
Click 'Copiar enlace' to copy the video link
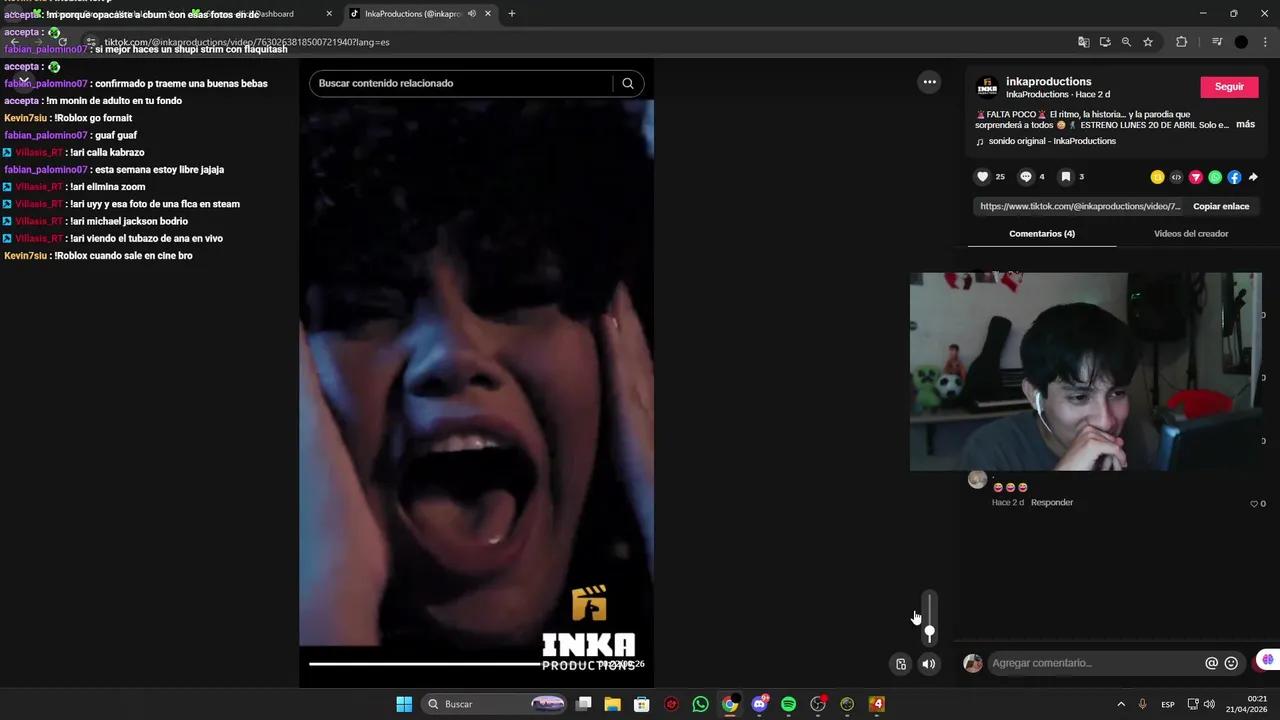[1221, 206]
